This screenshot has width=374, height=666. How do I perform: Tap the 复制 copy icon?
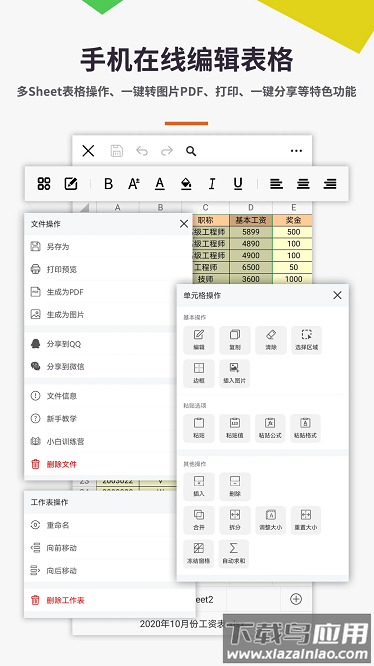pos(235,340)
